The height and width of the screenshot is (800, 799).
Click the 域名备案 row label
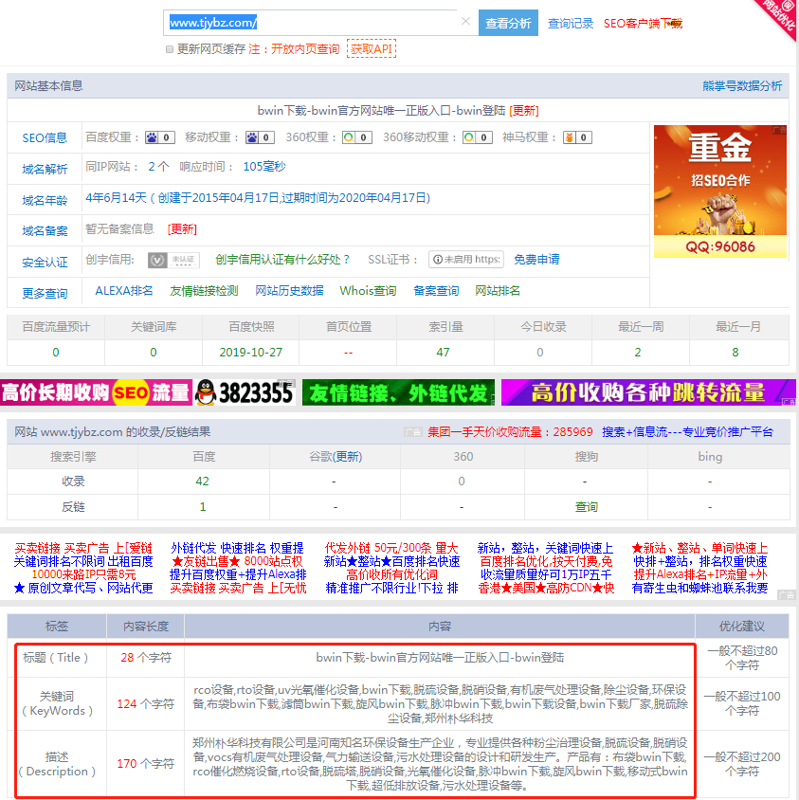(x=44, y=231)
